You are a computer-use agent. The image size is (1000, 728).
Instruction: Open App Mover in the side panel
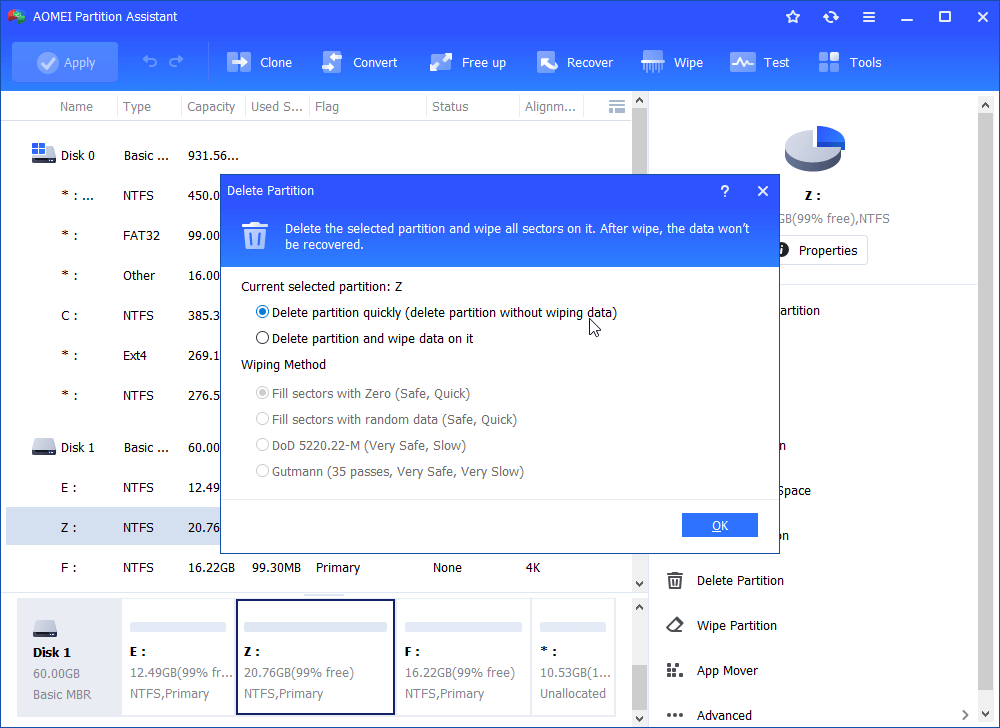(x=712, y=671)
